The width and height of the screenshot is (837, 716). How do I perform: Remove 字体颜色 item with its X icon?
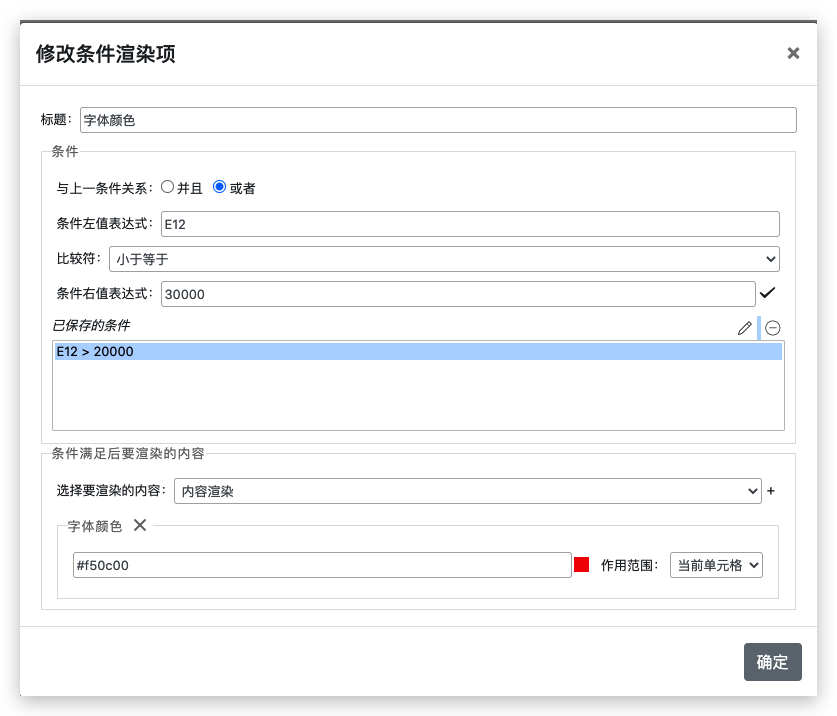pyautogui.click(x=140, y=525)
